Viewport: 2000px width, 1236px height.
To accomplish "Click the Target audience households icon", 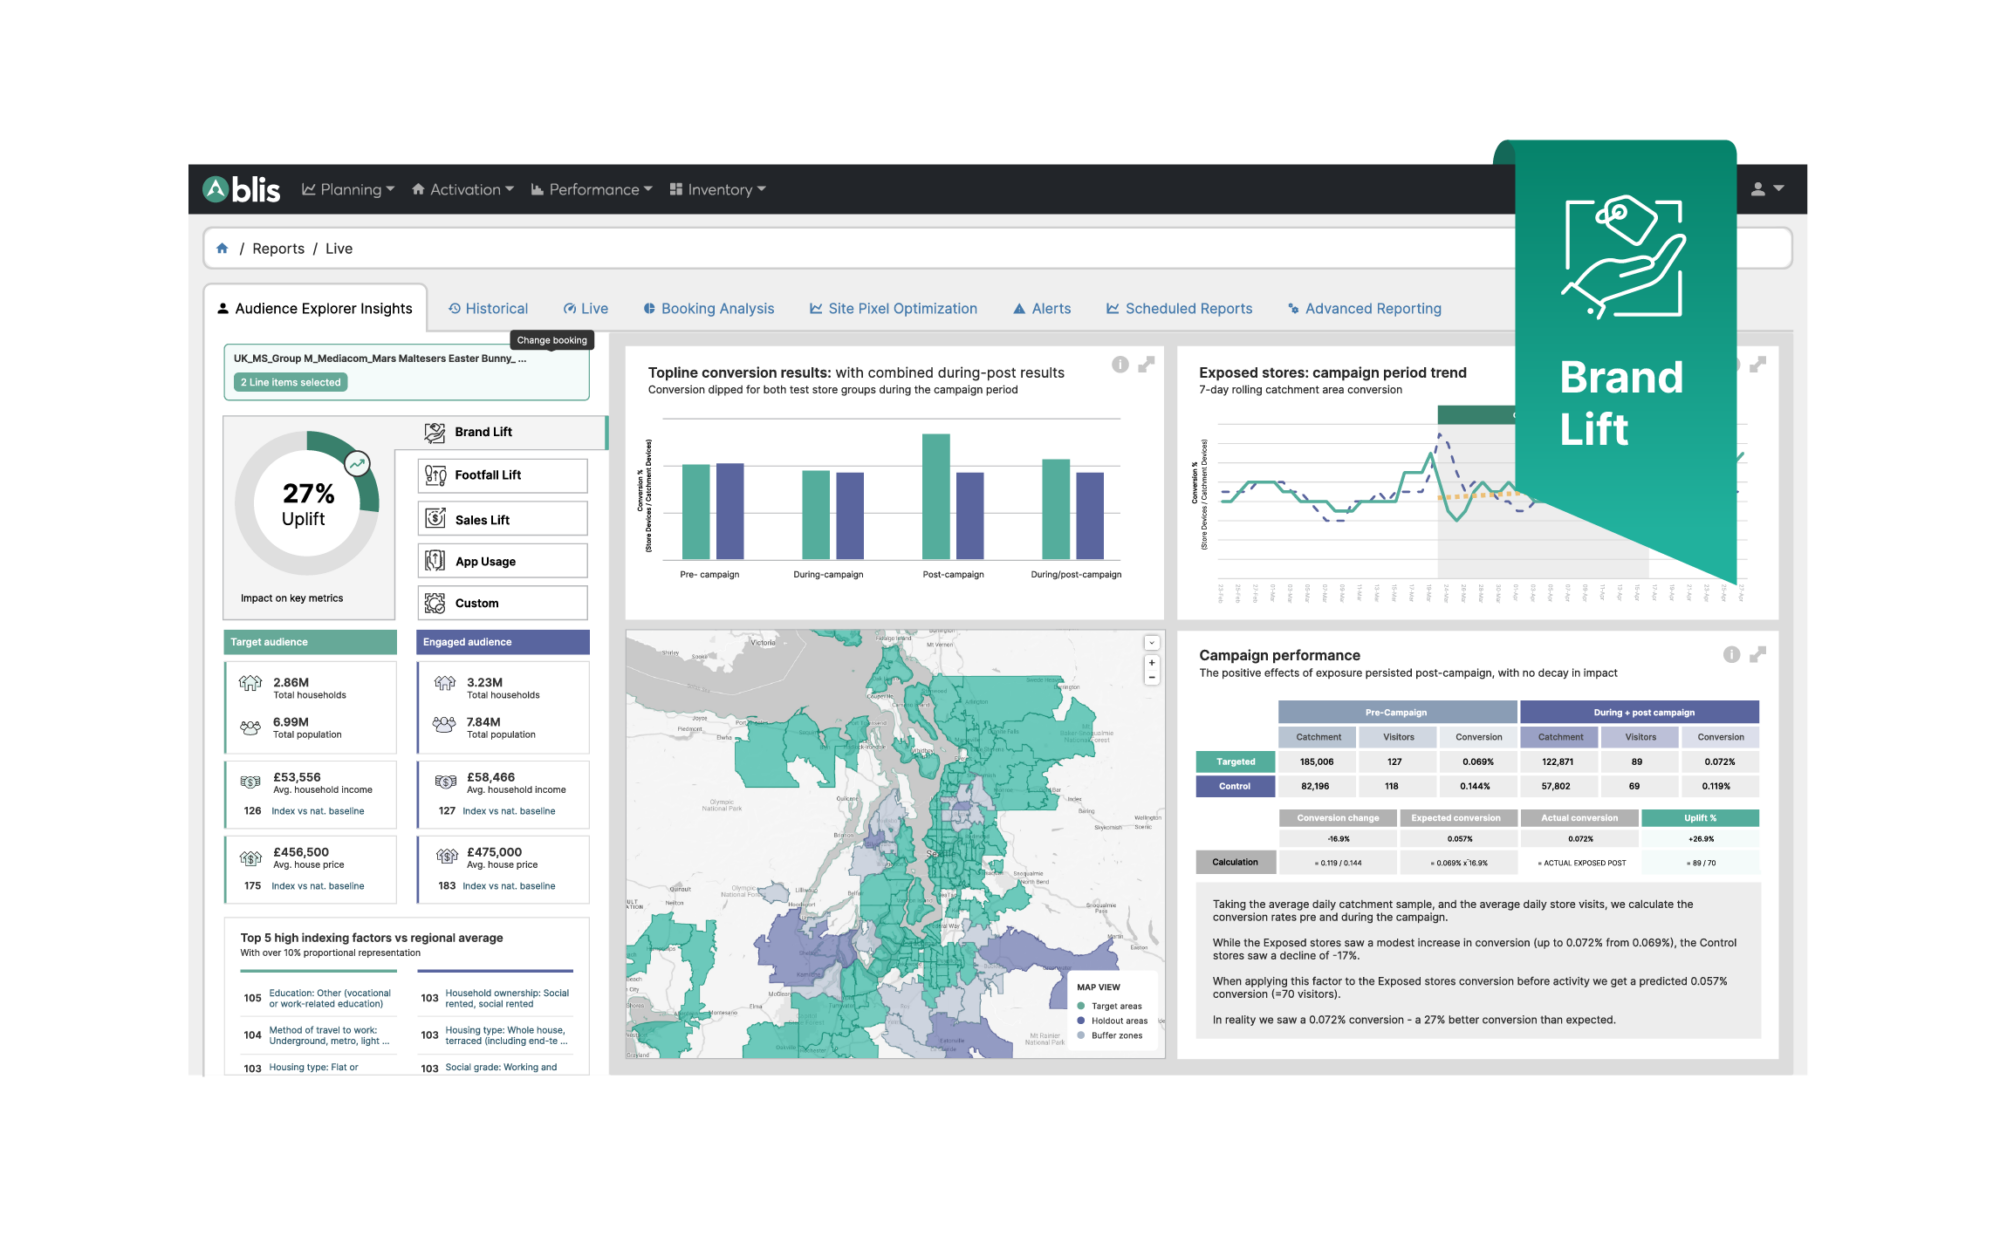I will [x=250, y=683].
